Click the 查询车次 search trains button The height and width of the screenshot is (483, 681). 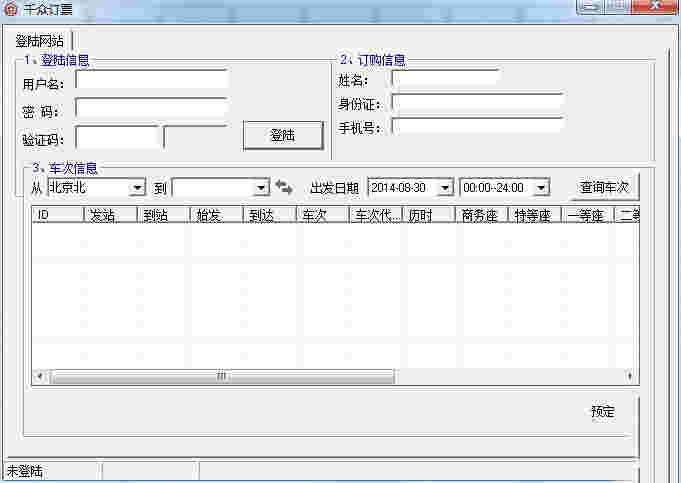click(x=604, y=187)
